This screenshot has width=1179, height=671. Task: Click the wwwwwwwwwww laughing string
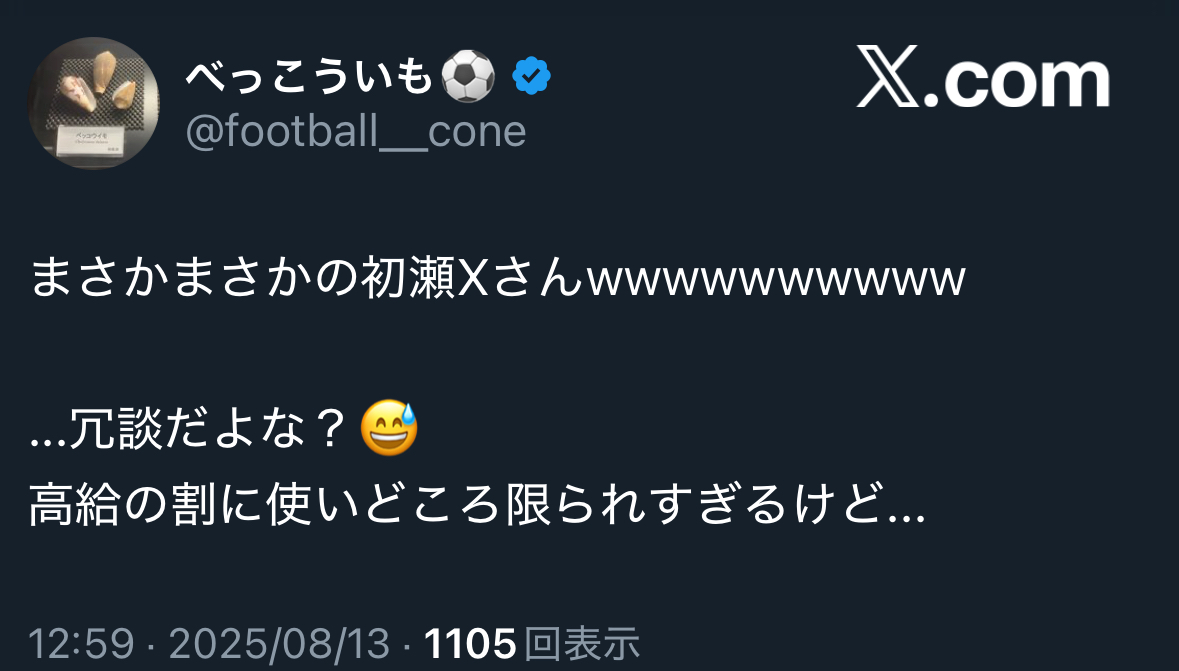776,281
